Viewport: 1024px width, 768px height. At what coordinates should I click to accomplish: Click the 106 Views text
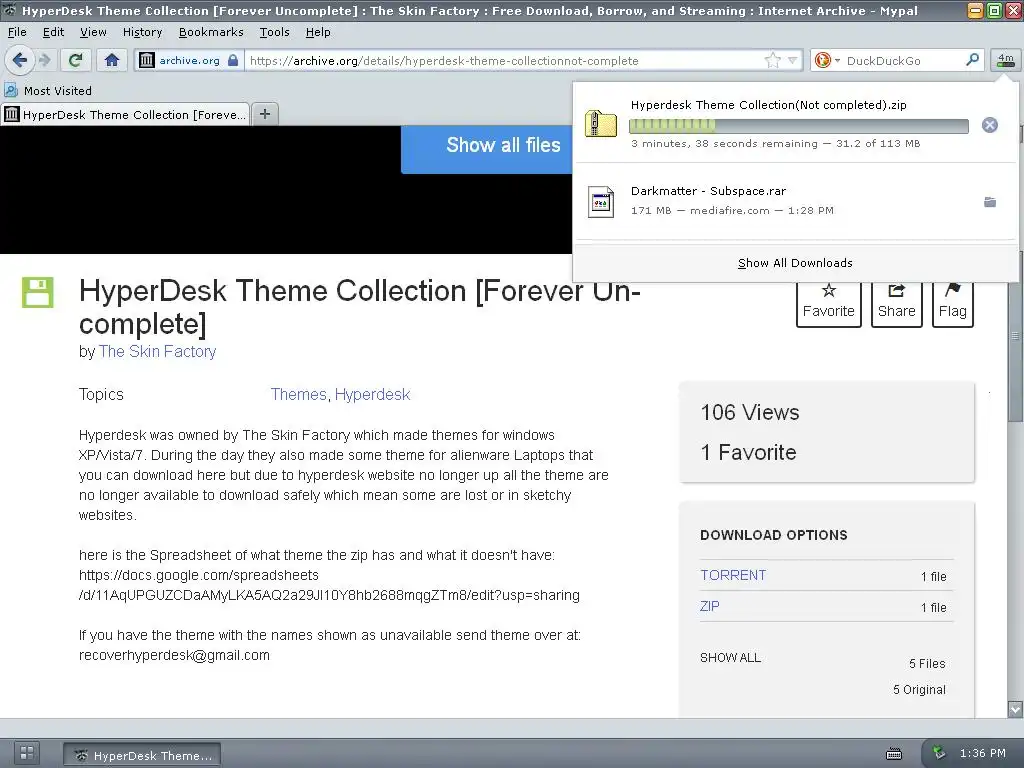click(x=750, y=413)
